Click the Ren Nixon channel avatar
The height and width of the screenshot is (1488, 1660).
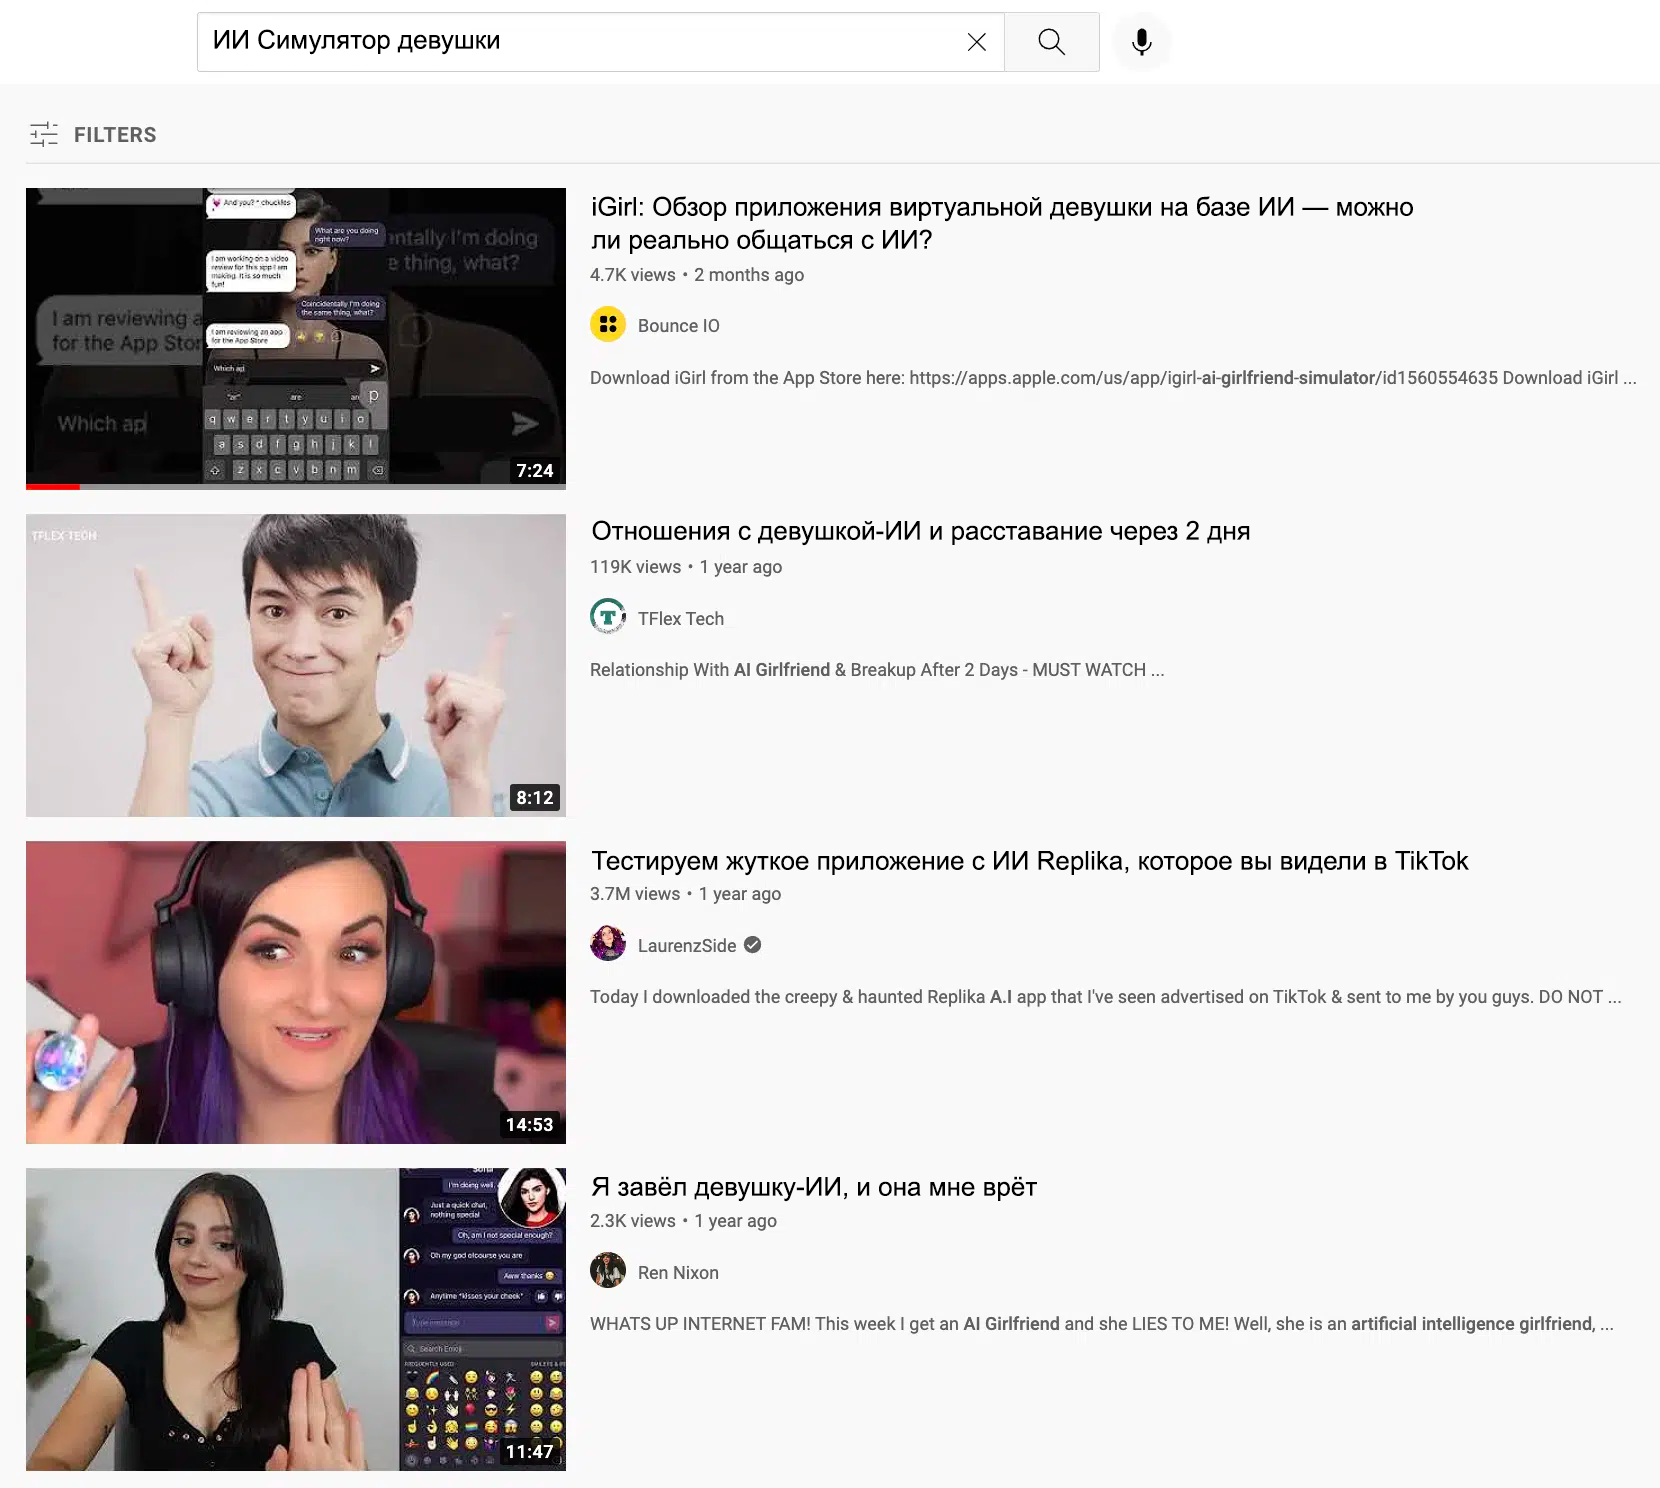[607, 1271]
